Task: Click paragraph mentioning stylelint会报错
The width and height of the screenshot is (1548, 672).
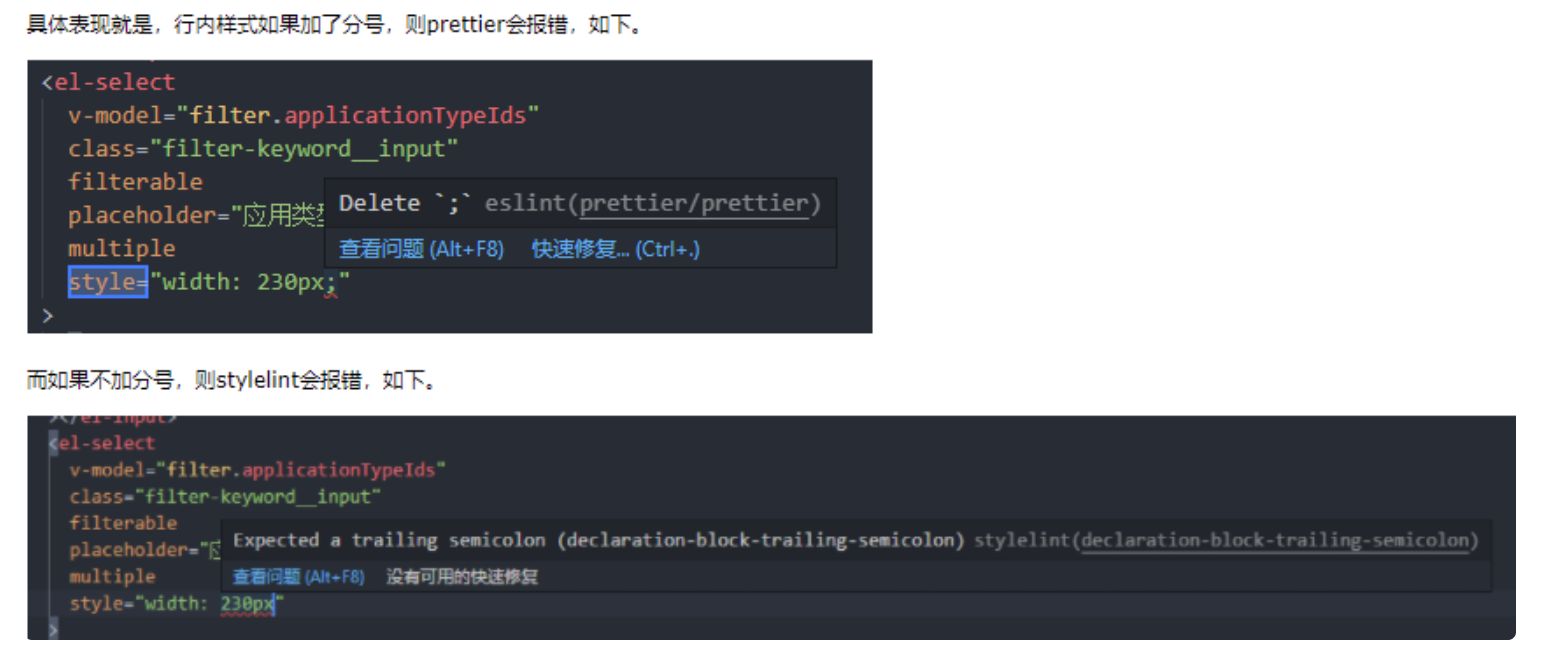Action: coord(231,380)
